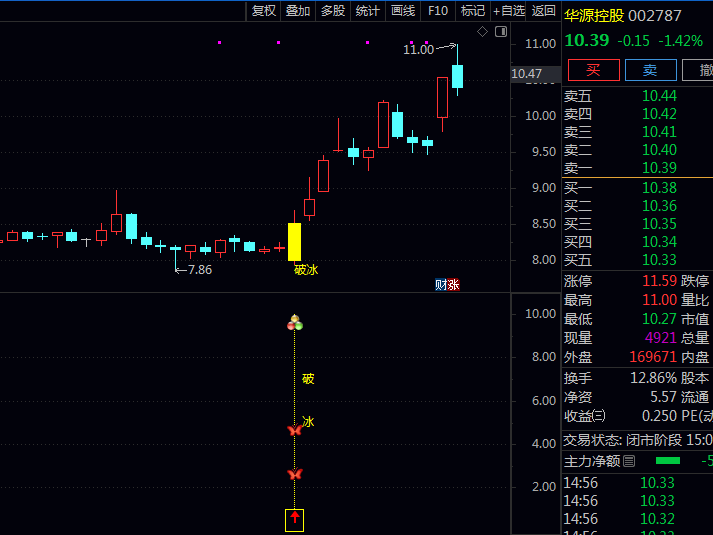This screenshot has height=535, width=713.
Task: Click the 返回 button
Action: [543, 10]
